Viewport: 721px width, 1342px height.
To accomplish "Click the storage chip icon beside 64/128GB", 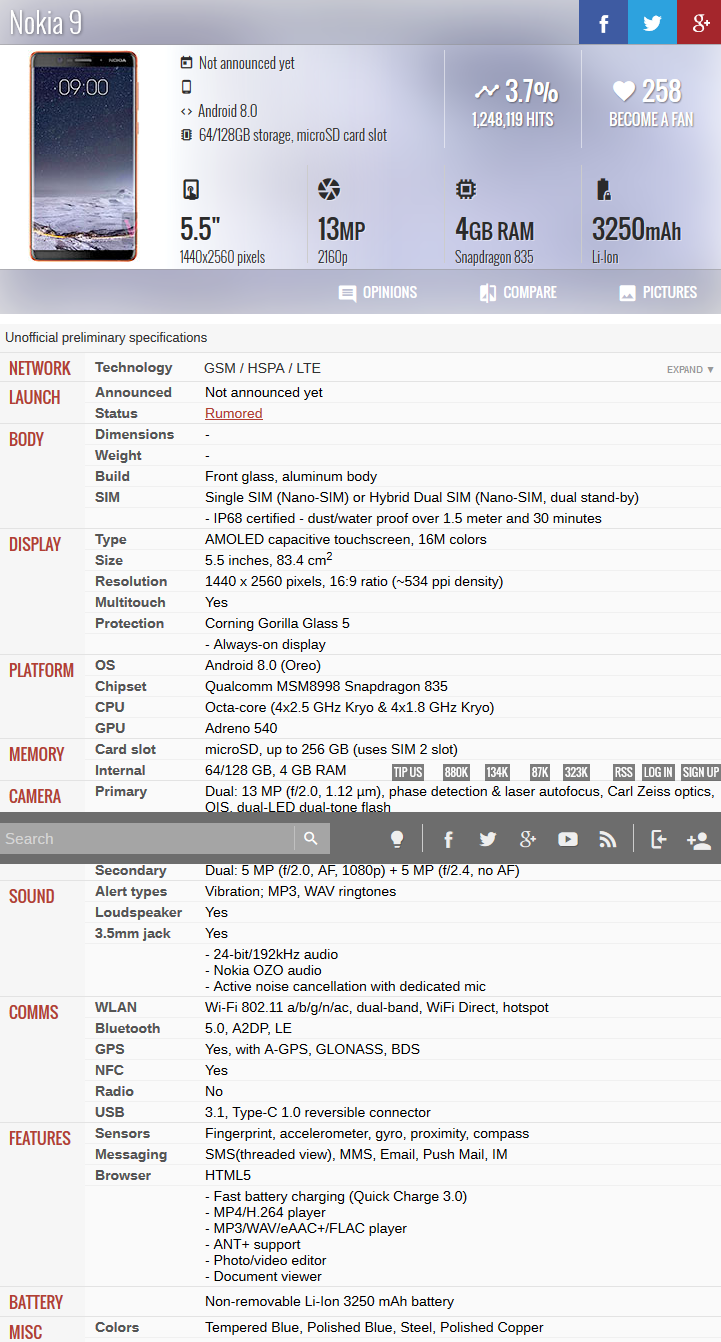I will (x=186, y=135).
